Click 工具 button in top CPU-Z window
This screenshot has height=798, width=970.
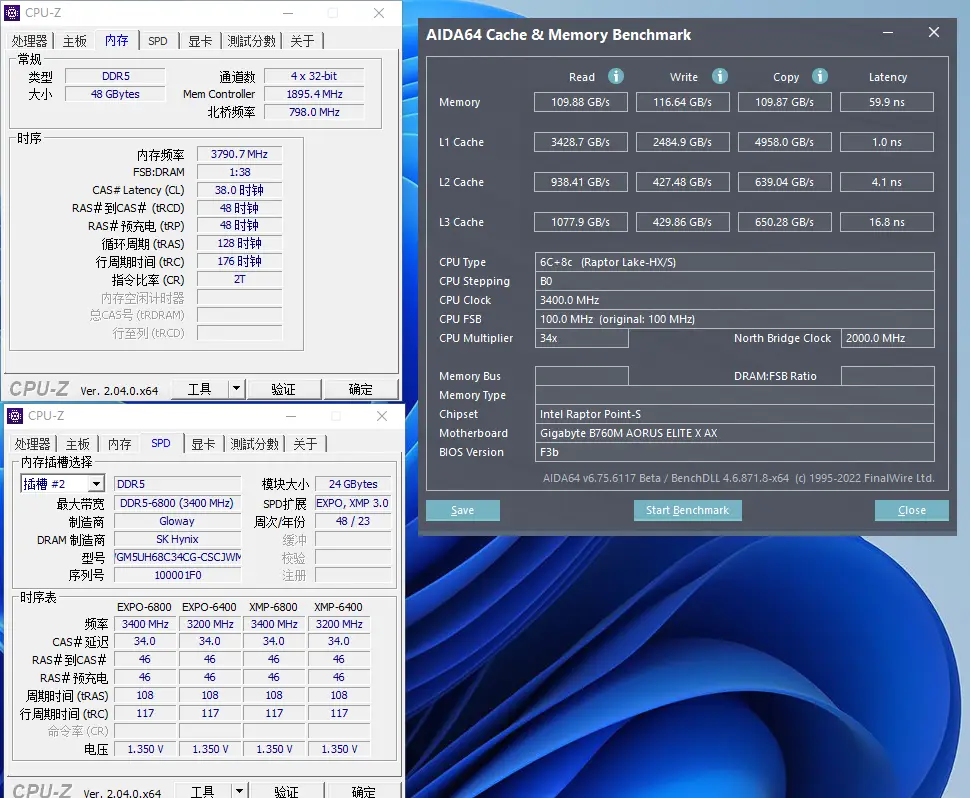click(199, 389)
